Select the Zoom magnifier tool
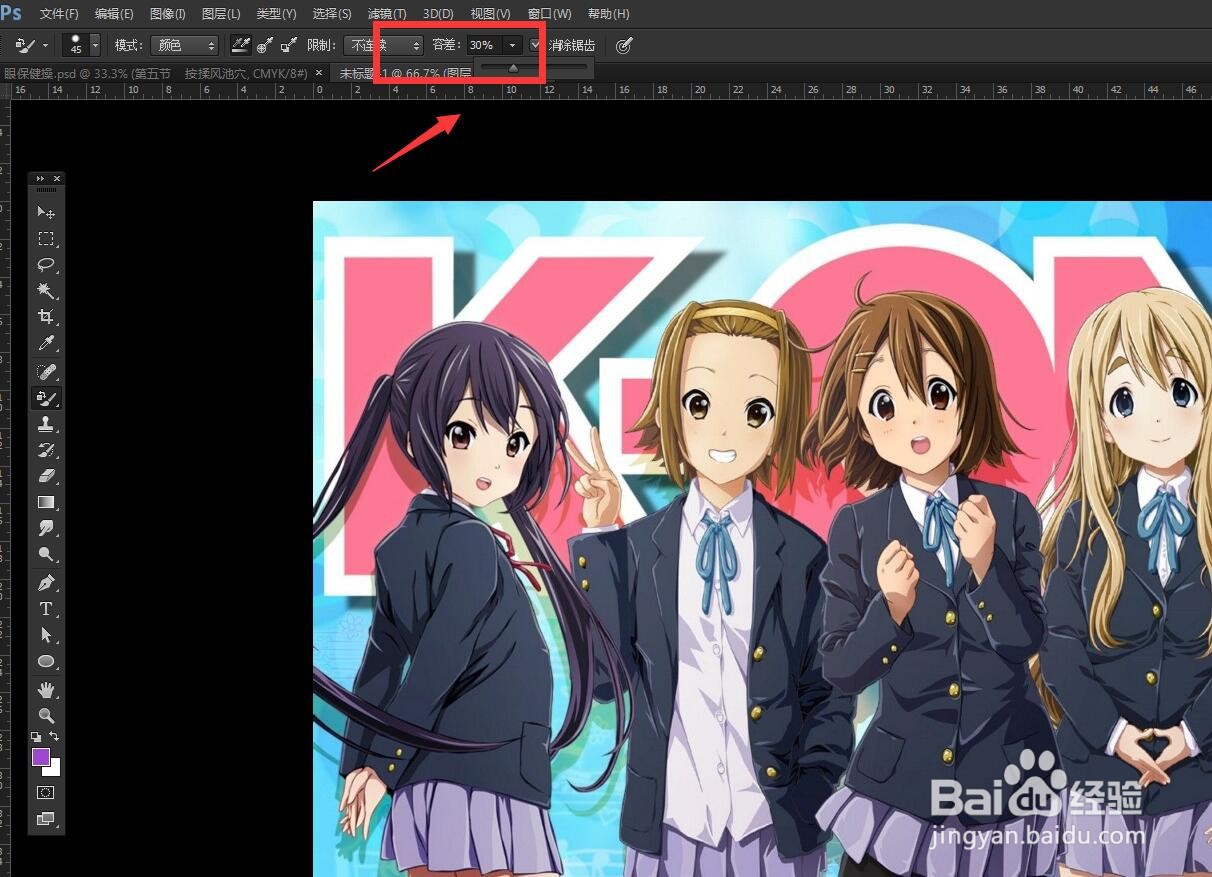This screenshot has height=877, width=1212. pyautogui.click(x=46, y=716)
